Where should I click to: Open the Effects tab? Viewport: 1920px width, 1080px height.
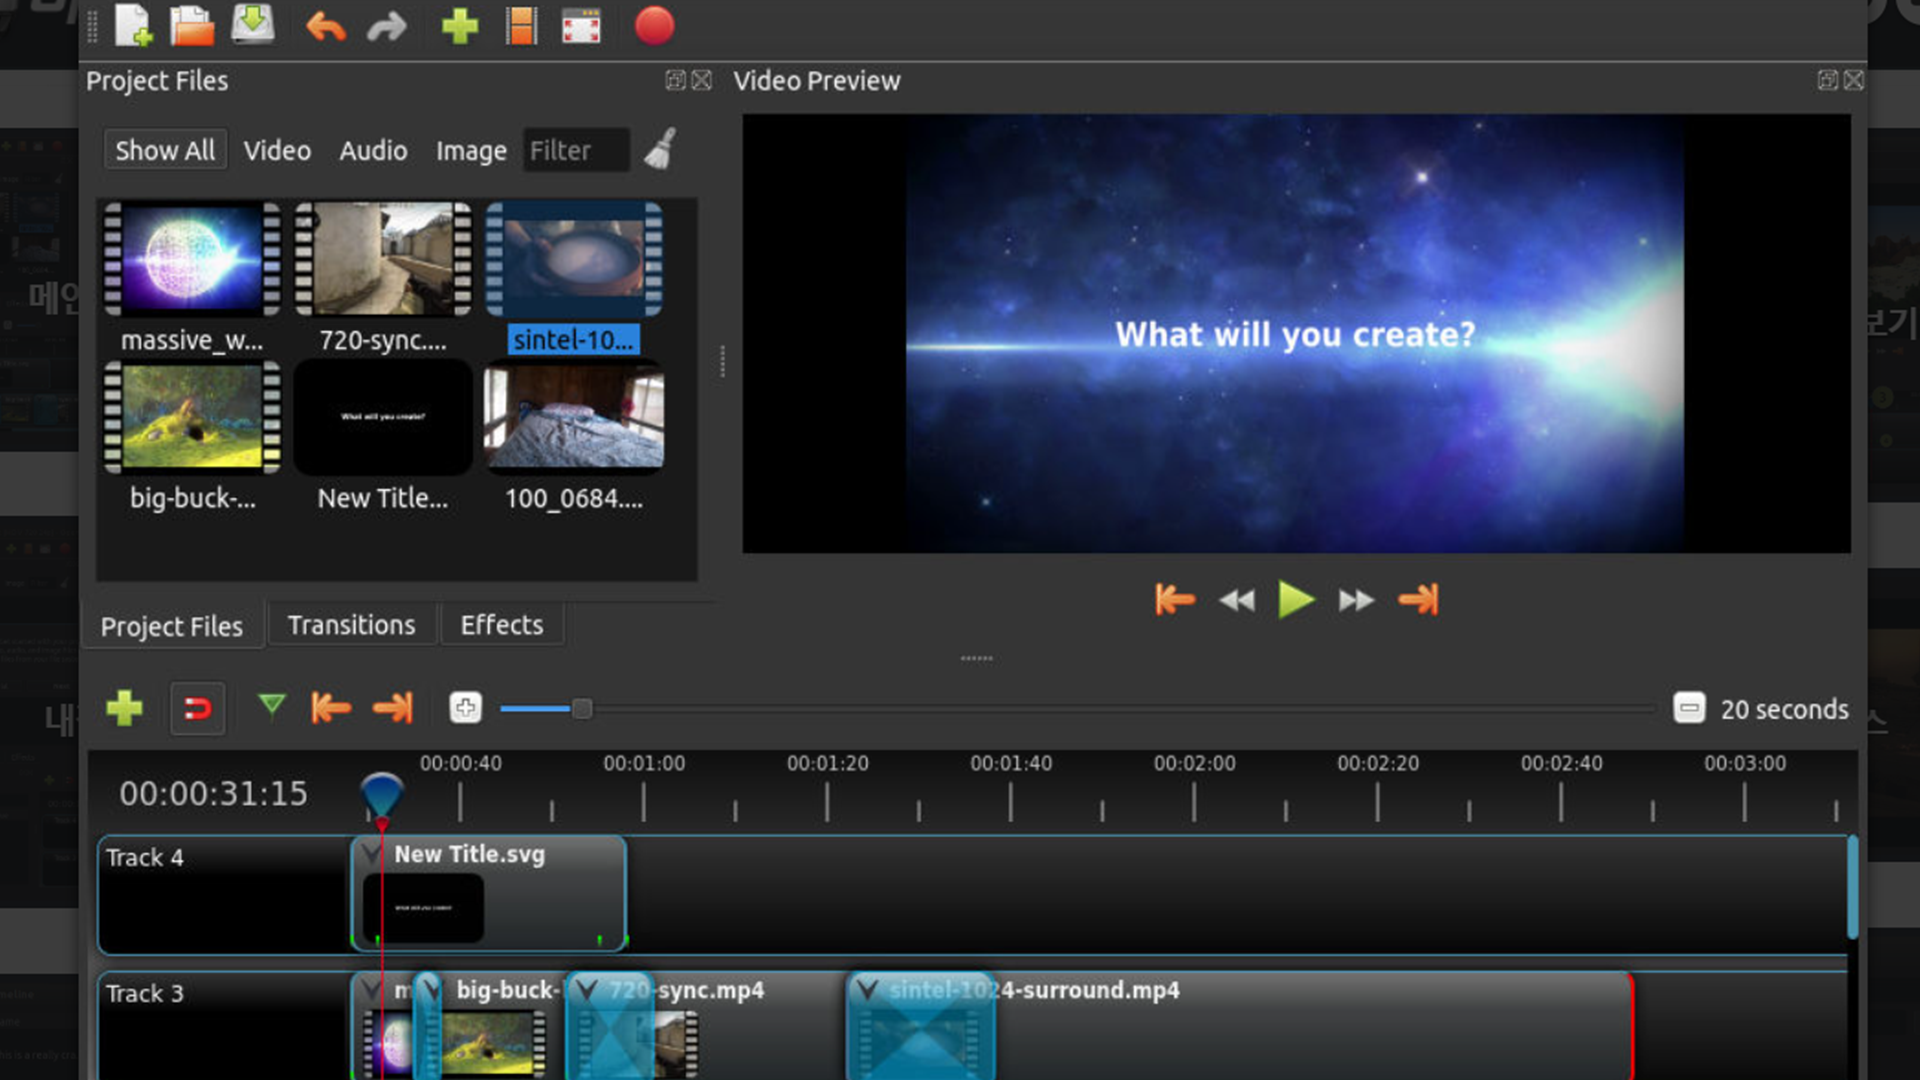[501, 625]
